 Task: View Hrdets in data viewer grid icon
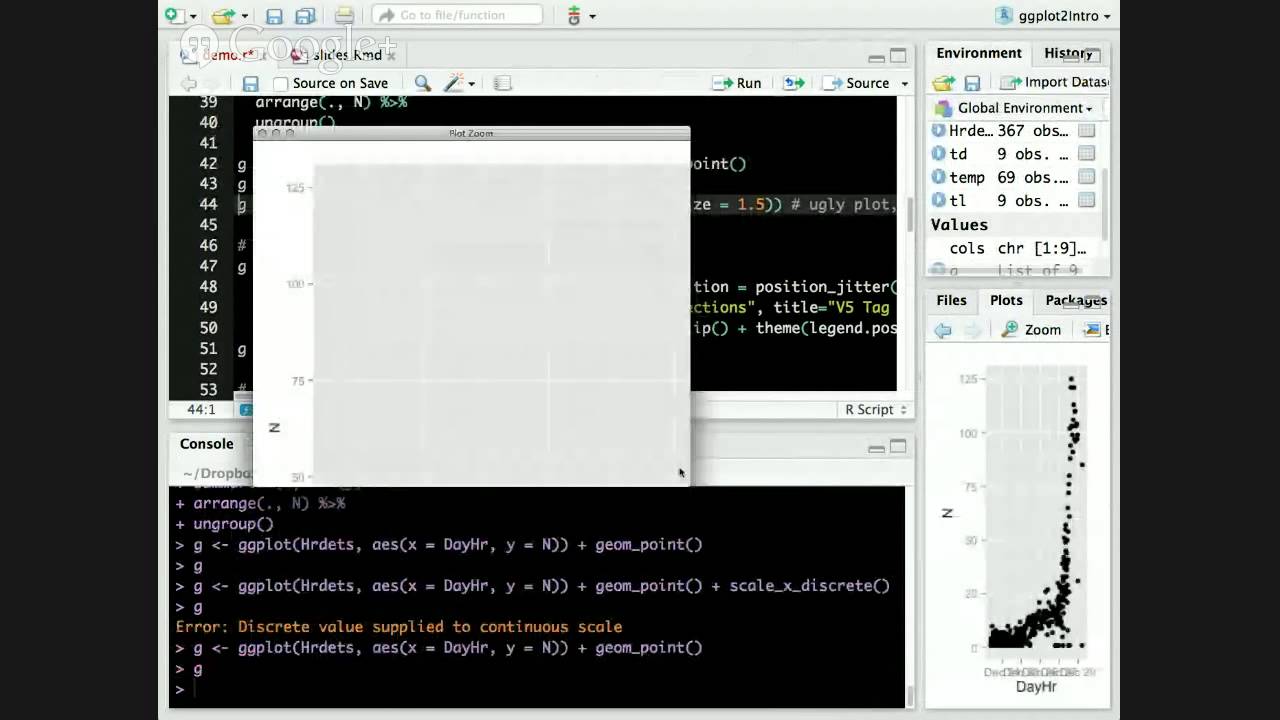coord(1086,130)
